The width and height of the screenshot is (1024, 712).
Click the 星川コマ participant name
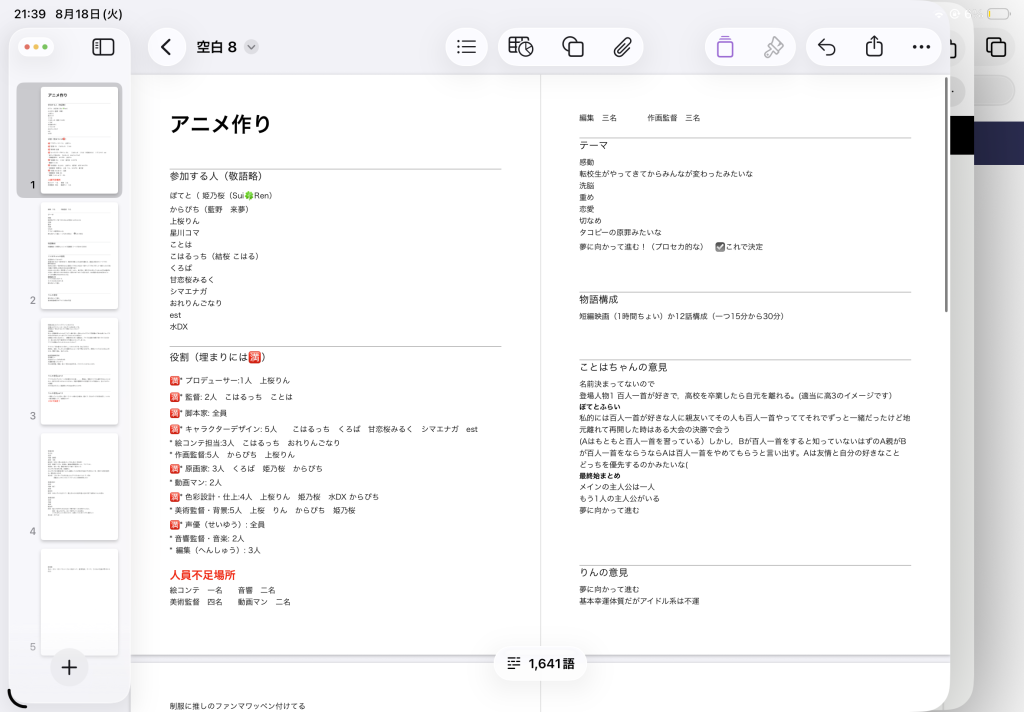(184, 233)
